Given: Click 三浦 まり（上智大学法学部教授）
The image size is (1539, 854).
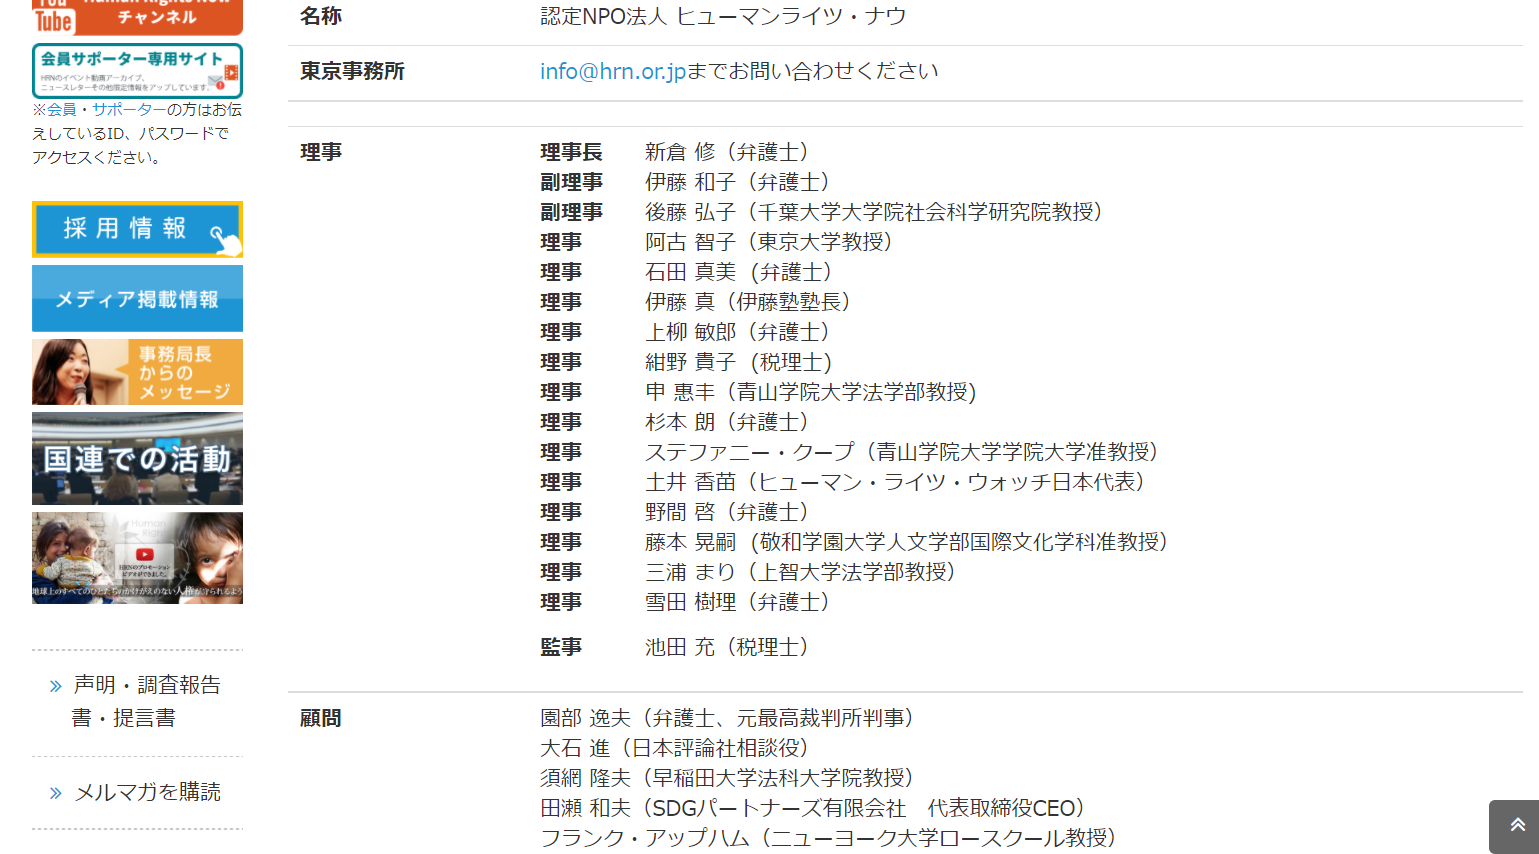Looking at the screenshot, I should [x=801, y=572].
